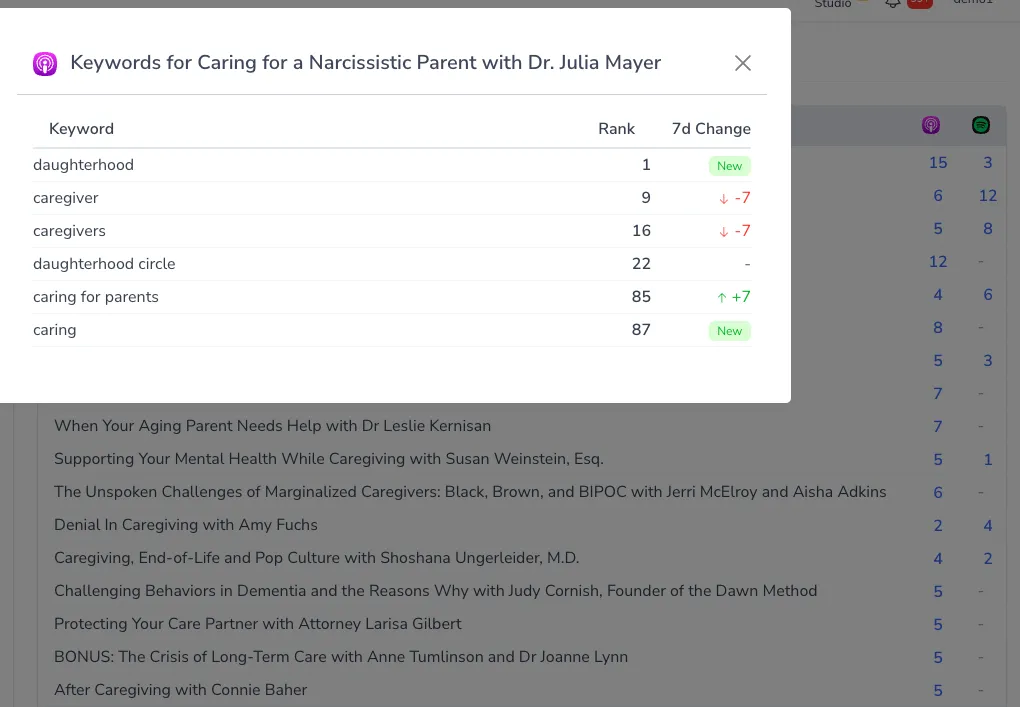Image resolution: width=1020 pixels, height=707 pixels.
Task: Open the episode Protecting Your Care Partner with Attorney Larisa Gilbert
Action: [257, 624]
